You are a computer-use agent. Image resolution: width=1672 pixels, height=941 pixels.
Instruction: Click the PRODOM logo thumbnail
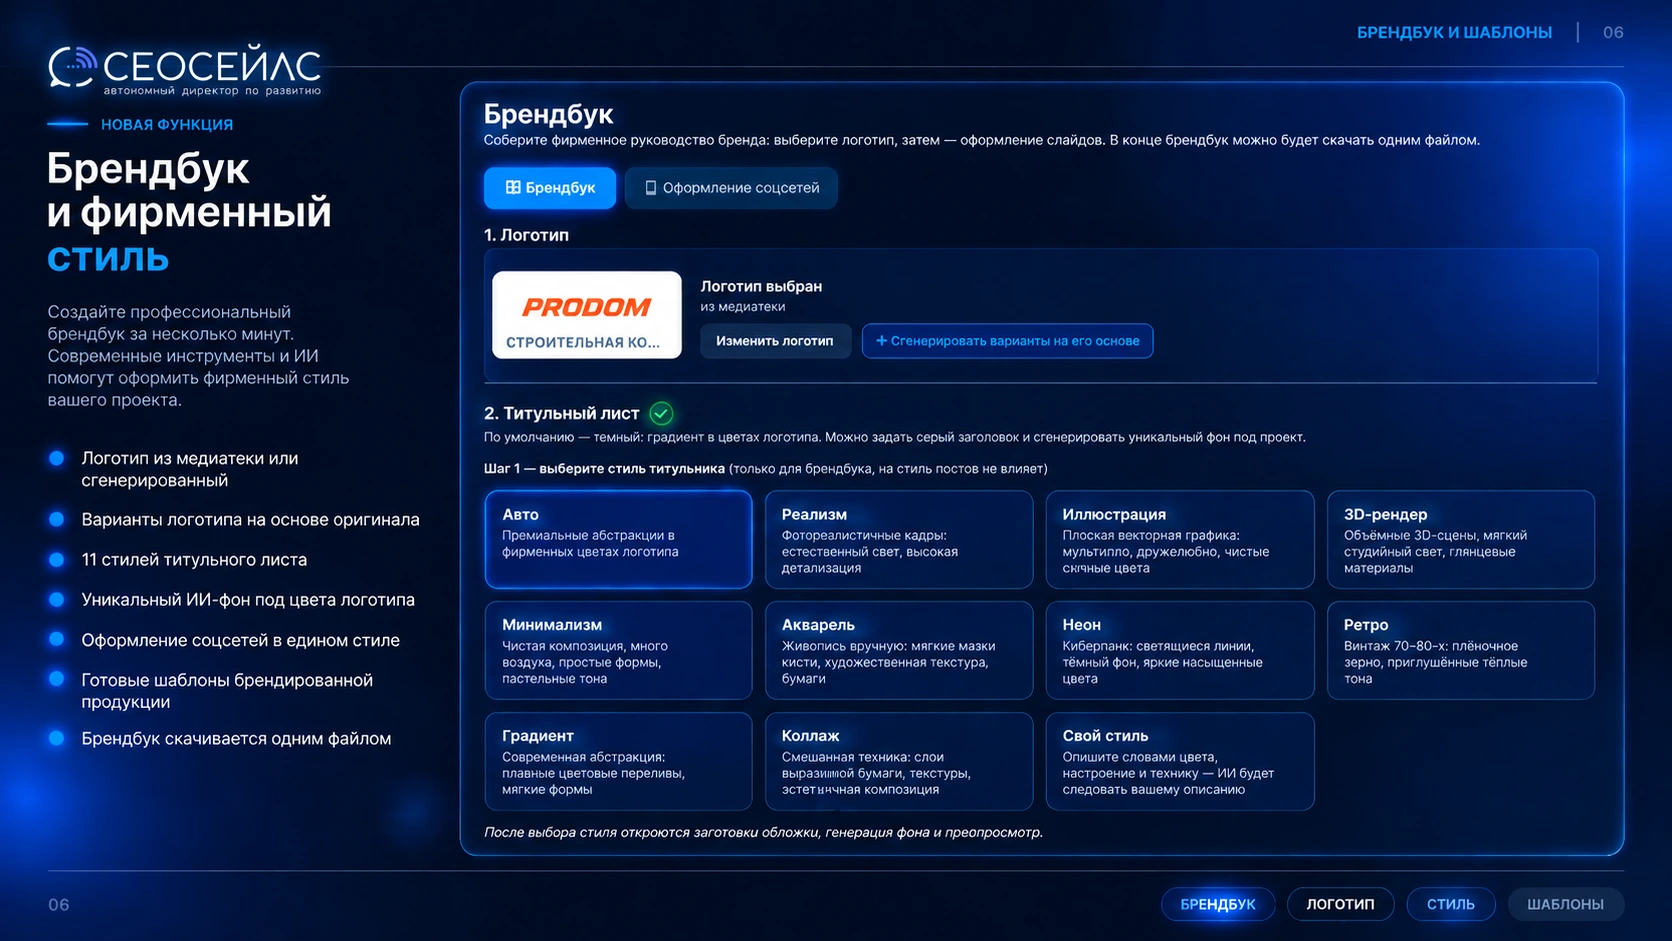tap(587, 315)
